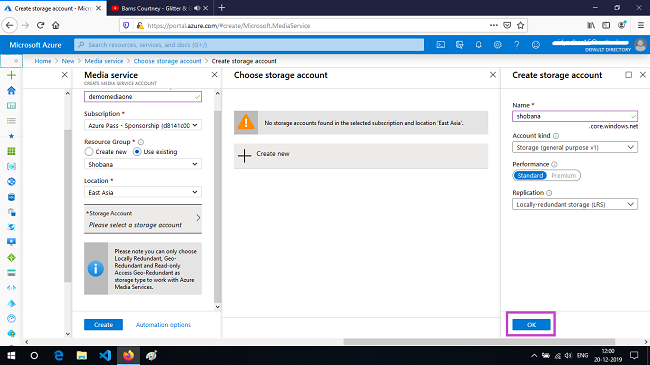Reload the page in Firefox
Image resolution: width=650 pixels, height=365 pixels.
40,25
